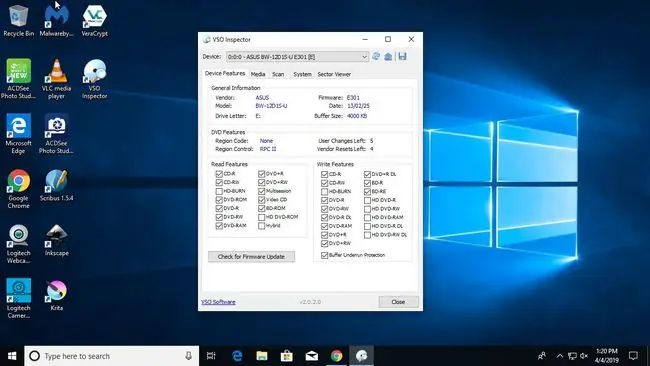The height and width of the screenshot is (366, 650).
Task: Open the Krita desktop shortcut
Action: pos(56,295)
